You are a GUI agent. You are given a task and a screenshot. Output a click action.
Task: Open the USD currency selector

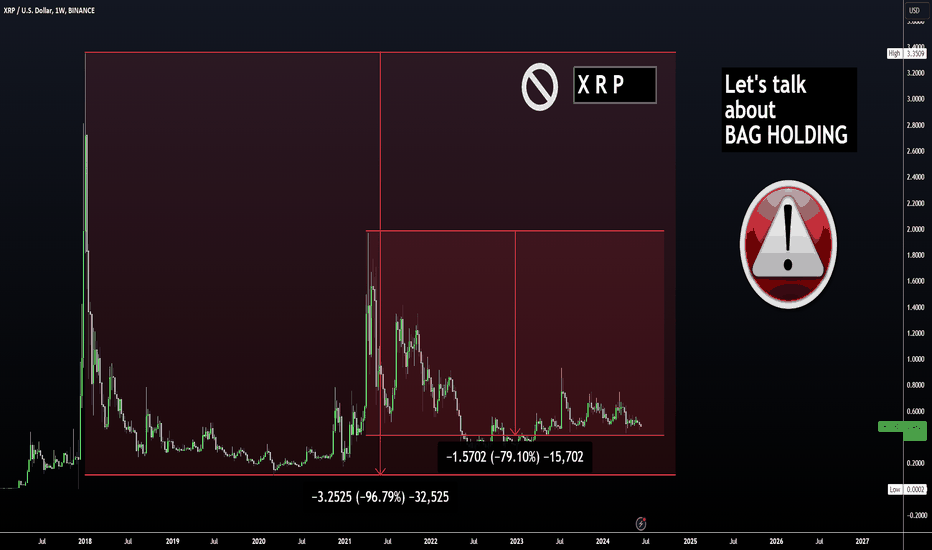[914, 10]
